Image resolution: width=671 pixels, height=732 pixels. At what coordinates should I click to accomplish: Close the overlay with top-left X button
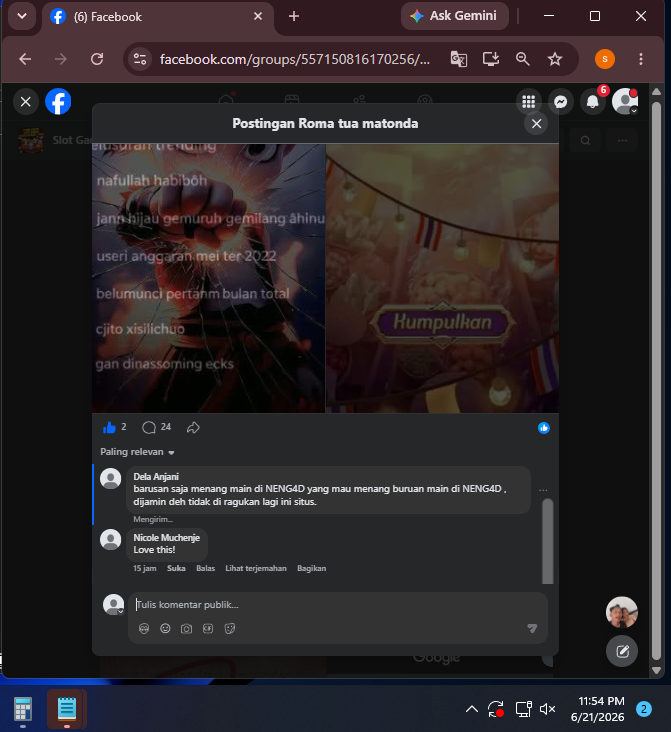pos(26,101)
